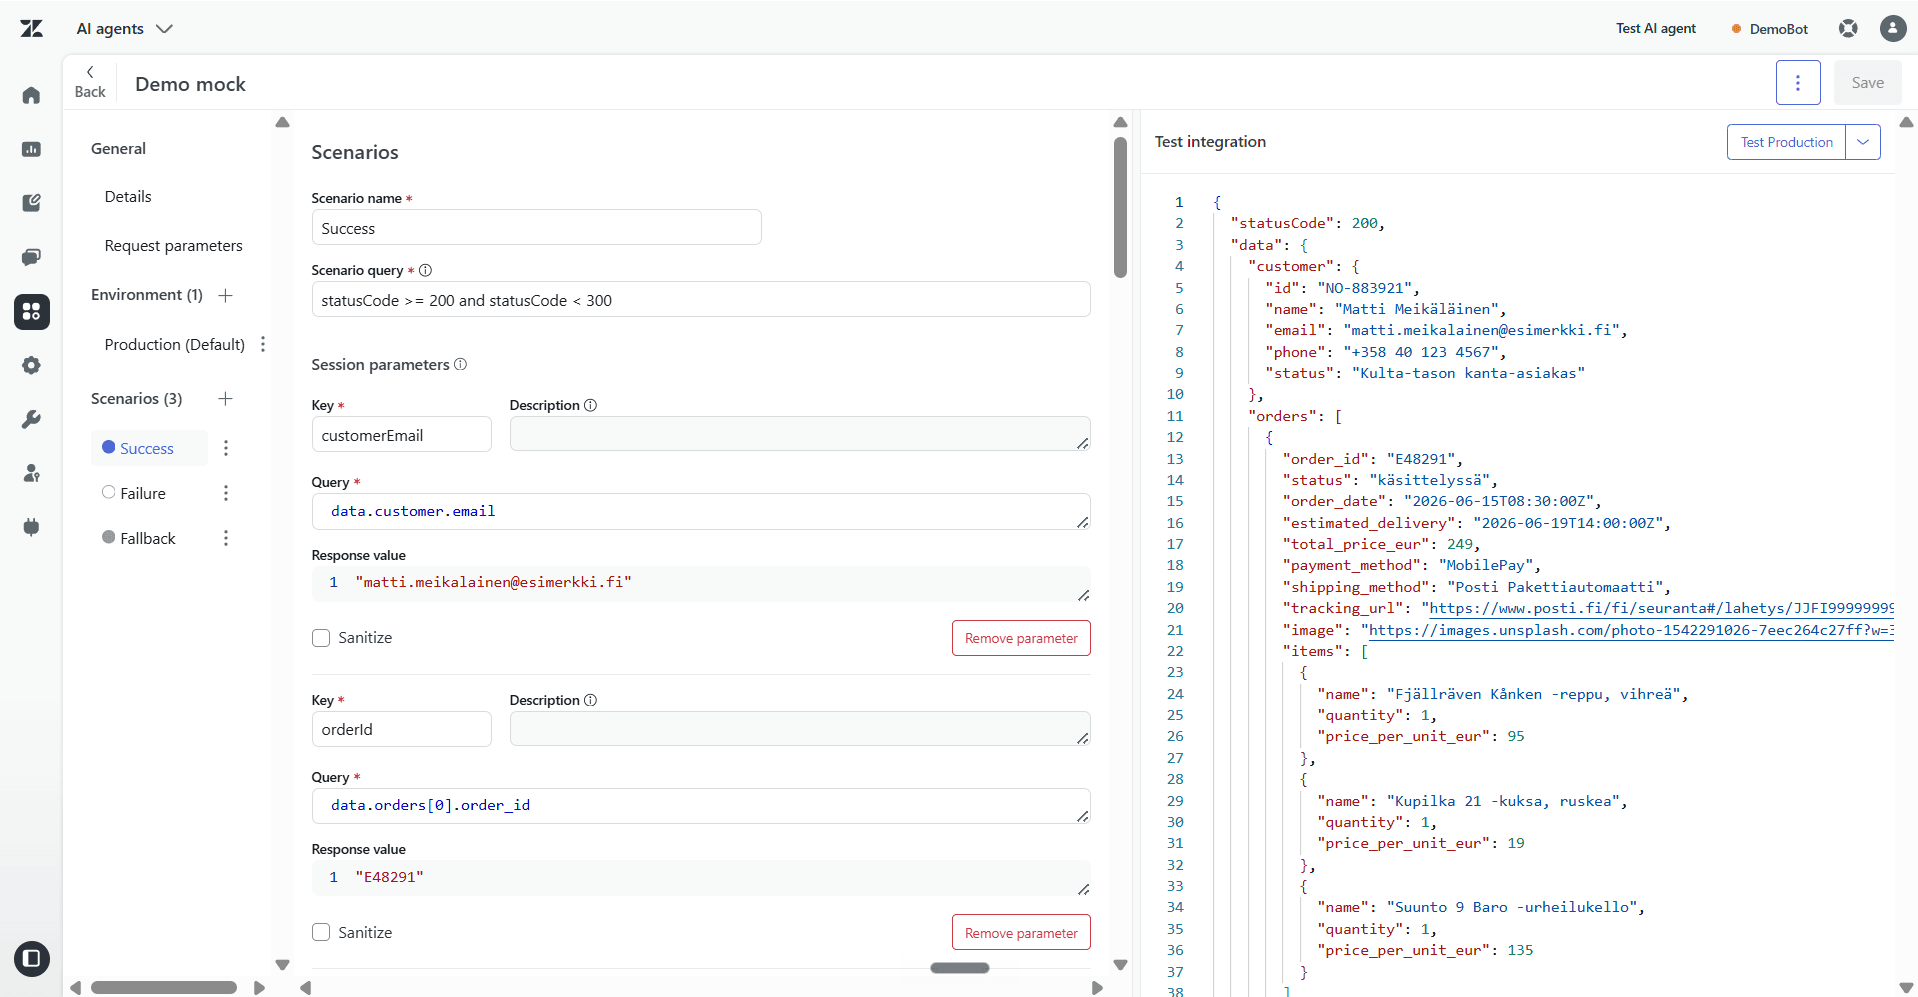Check Sanitize for customerEmail parameter
1918x997 pixels.
click(x=321, y=638)
